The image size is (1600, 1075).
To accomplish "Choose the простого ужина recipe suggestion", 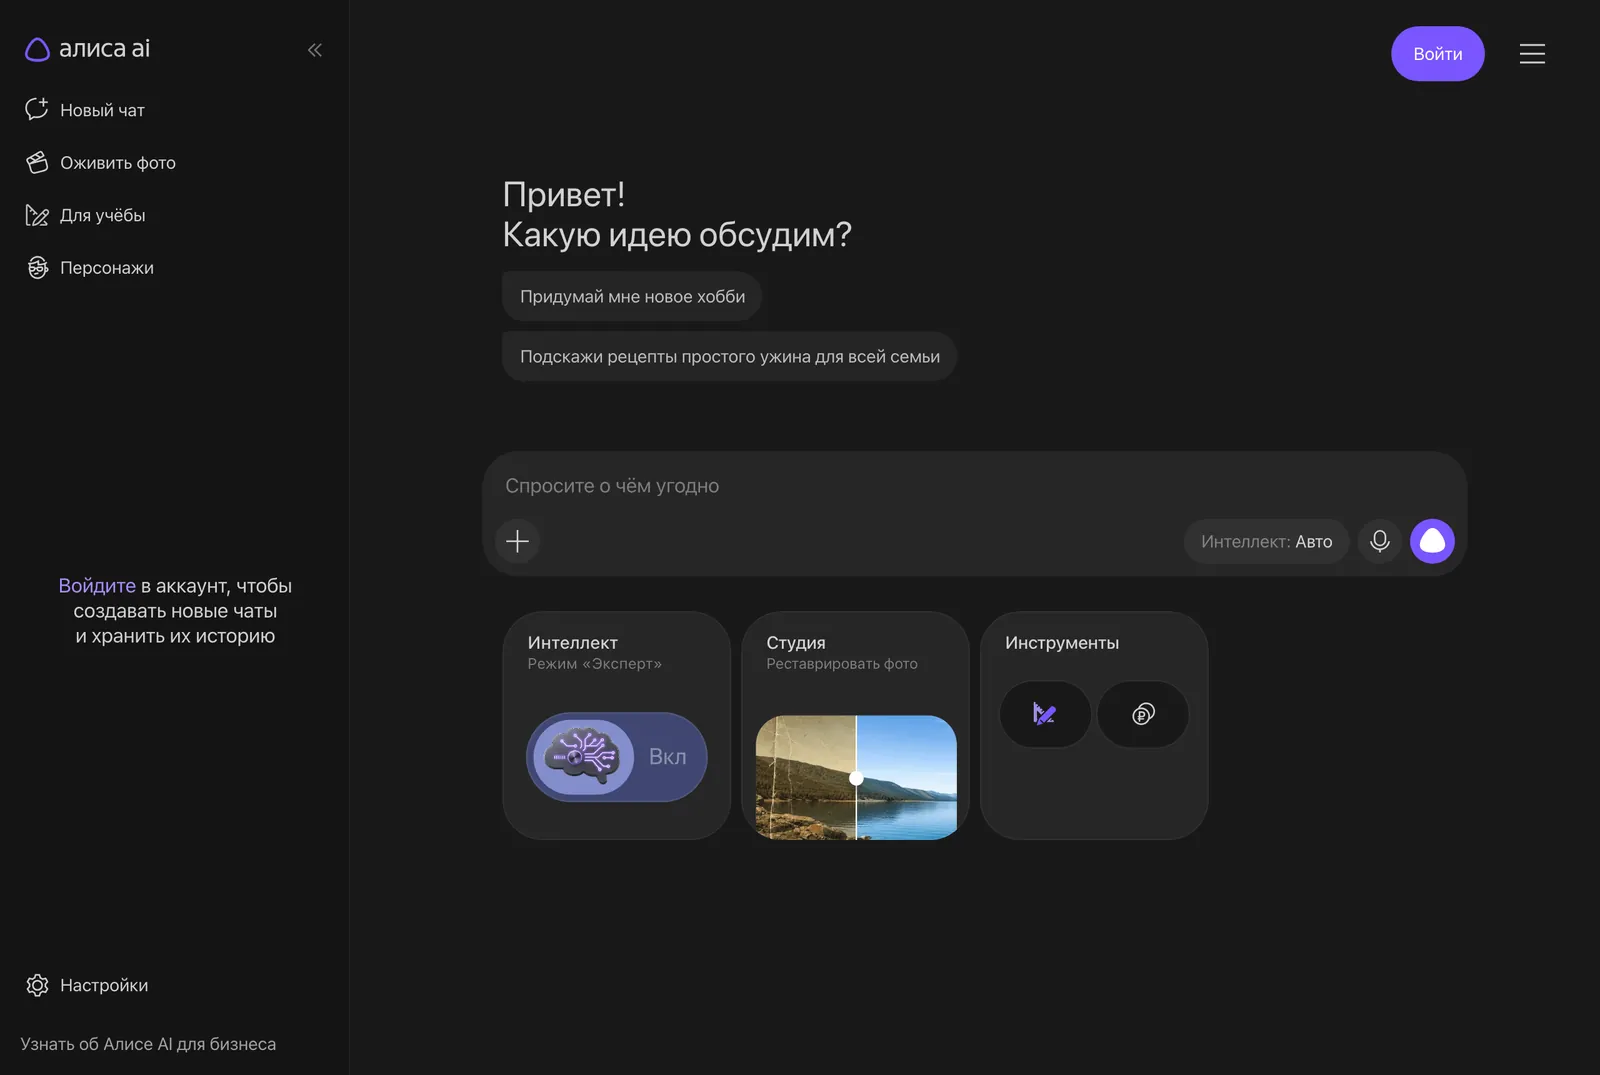I will pos(730,356).
